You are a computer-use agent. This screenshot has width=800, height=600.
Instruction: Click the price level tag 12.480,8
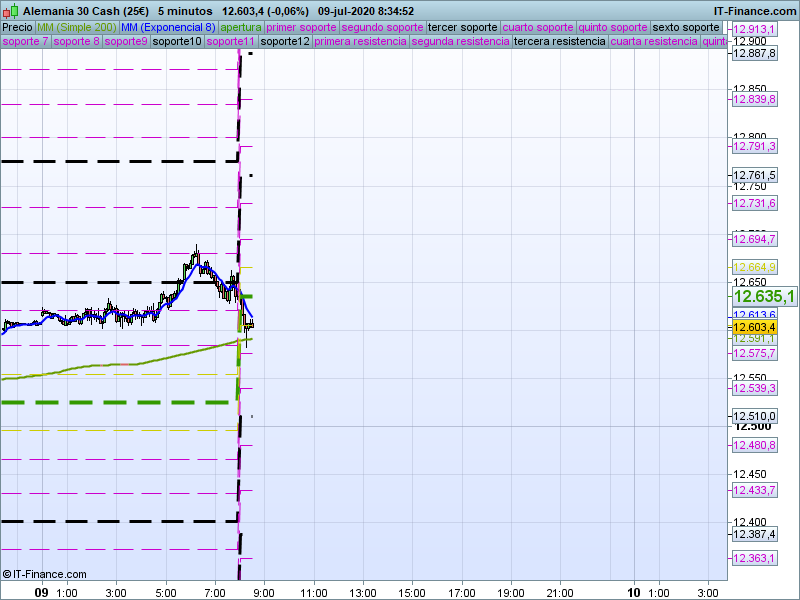(755, 445)
